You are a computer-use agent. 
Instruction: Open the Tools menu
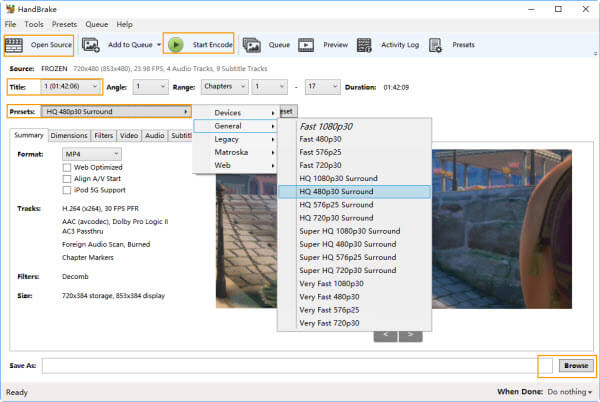pyautogui.click(x=34, y=24)
